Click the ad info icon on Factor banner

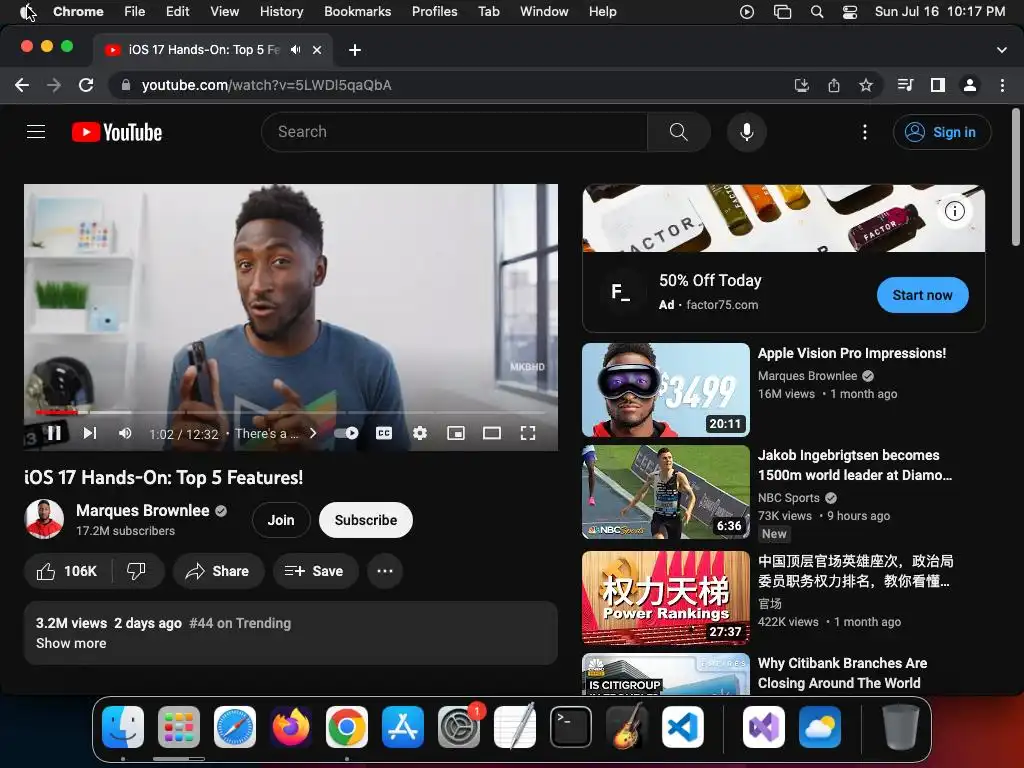coord(955,211)
